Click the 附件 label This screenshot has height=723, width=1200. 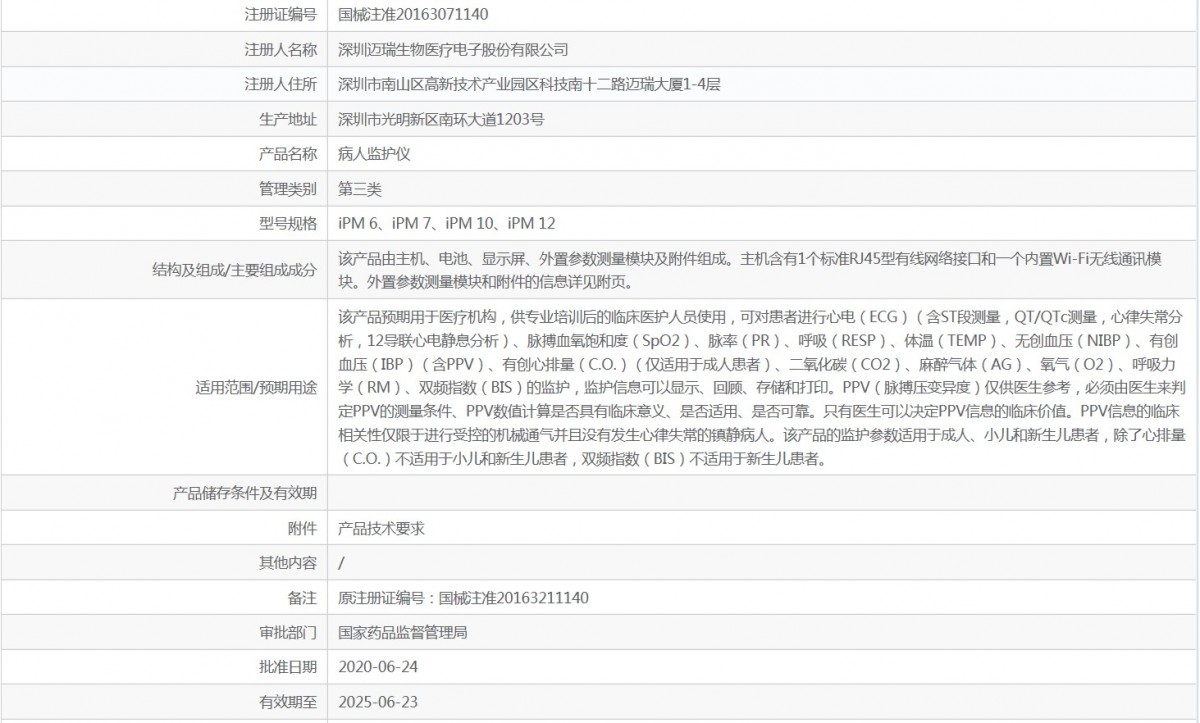(303, 528)
